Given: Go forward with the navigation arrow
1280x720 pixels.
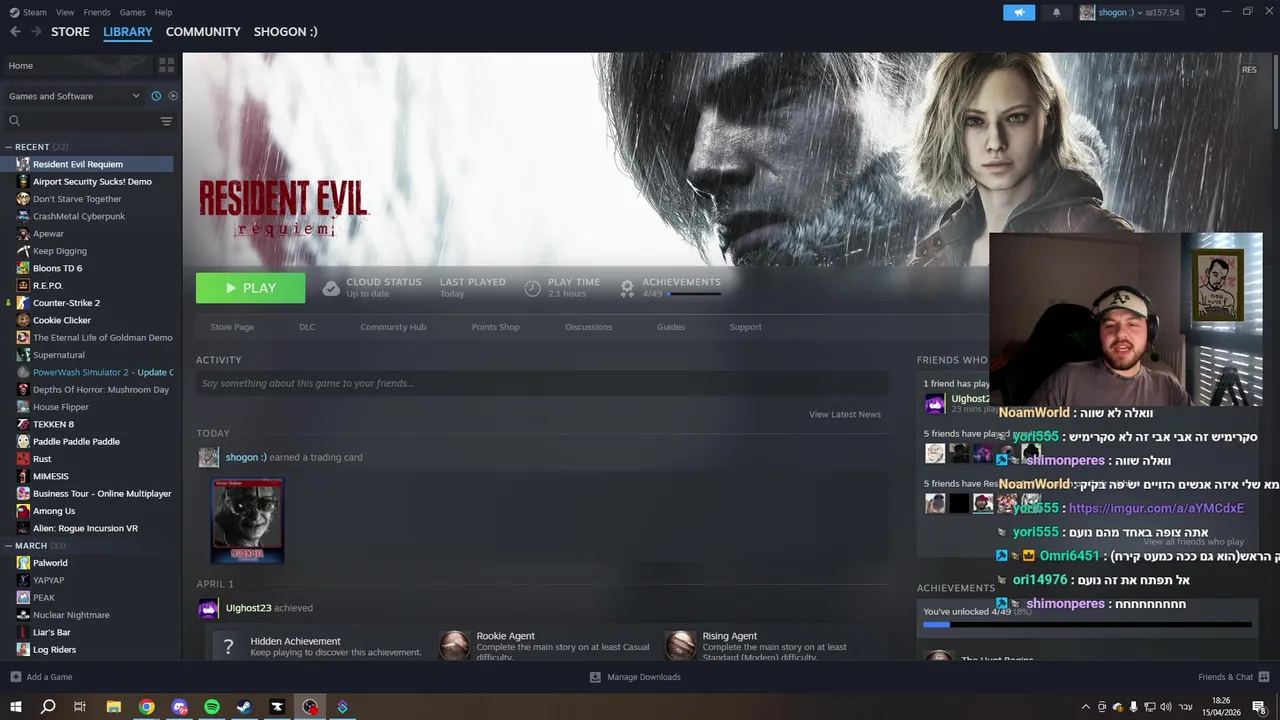Looking at the screenshot, I should point(36,32).
